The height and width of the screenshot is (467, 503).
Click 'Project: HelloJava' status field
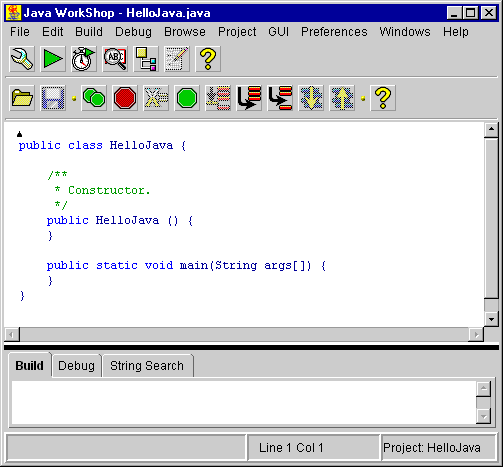point(439,448)
